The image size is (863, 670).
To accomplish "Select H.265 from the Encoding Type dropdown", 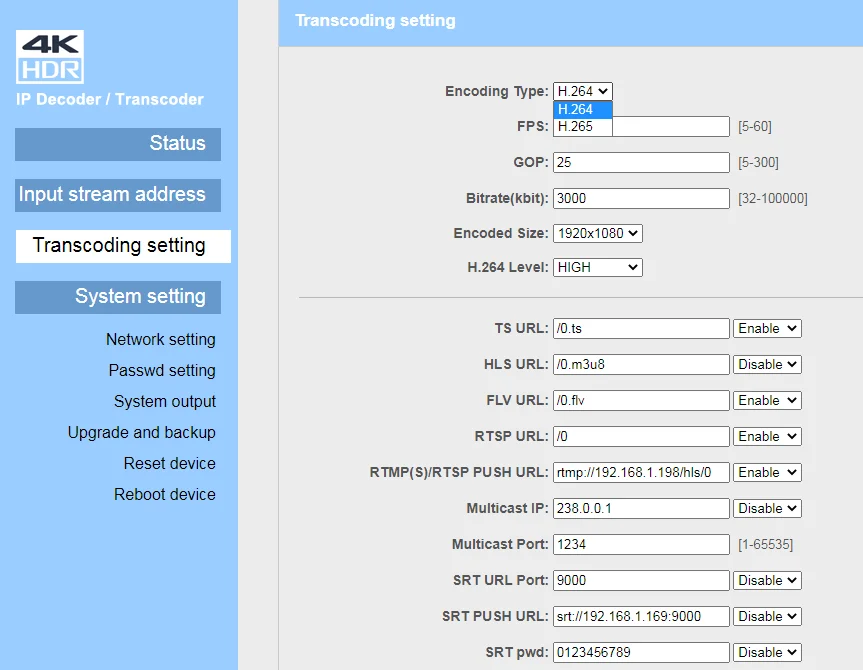I will click(x=582, y=127).
